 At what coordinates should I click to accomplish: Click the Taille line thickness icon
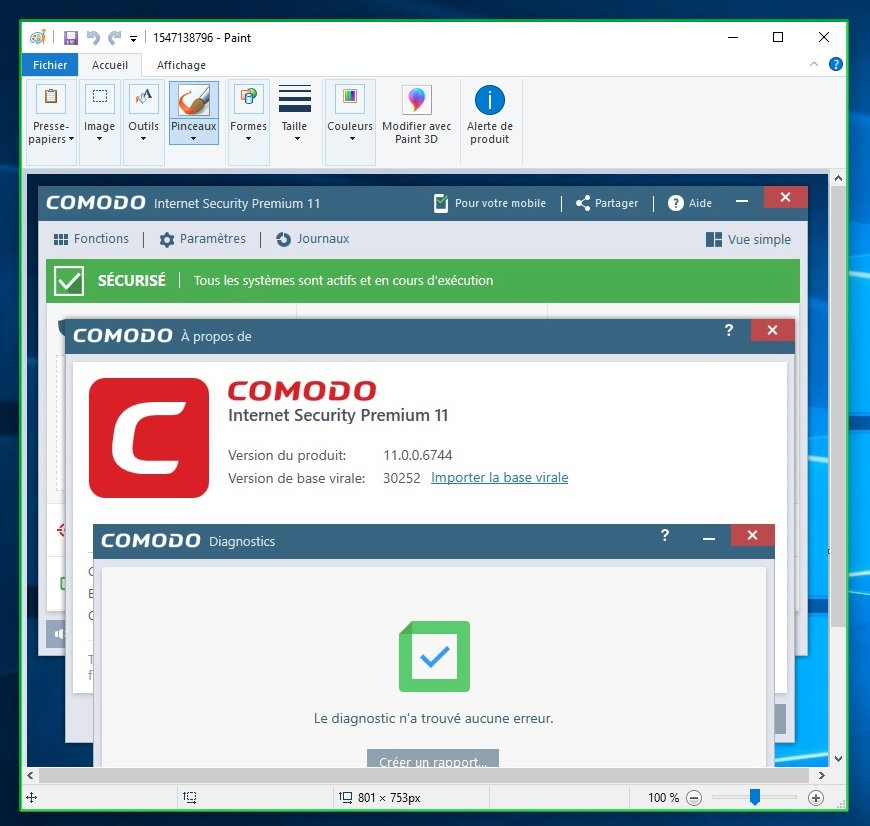point(295,99)
